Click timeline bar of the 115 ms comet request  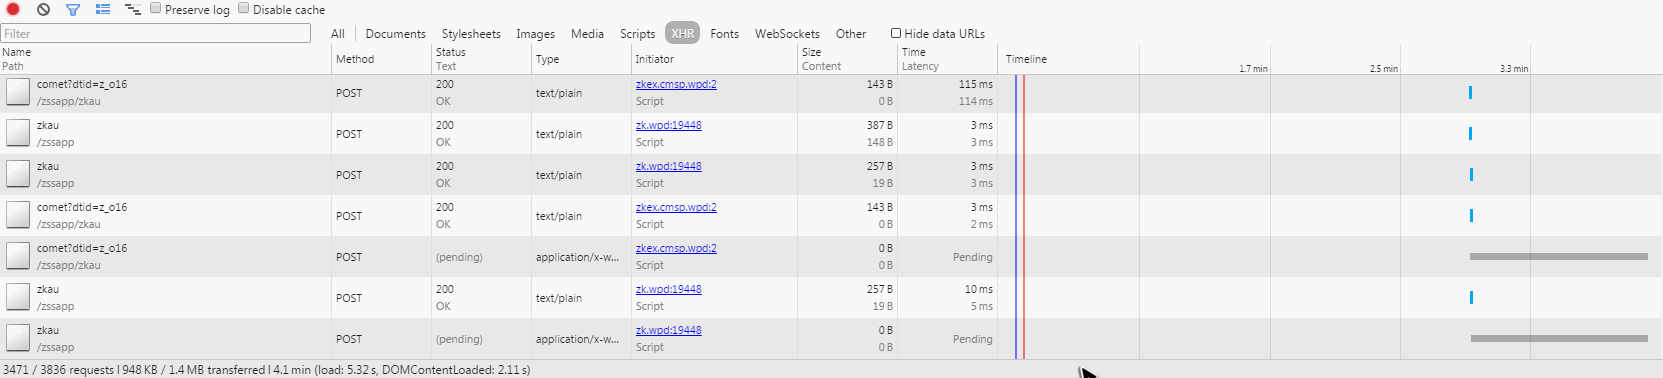[1470, 92]
